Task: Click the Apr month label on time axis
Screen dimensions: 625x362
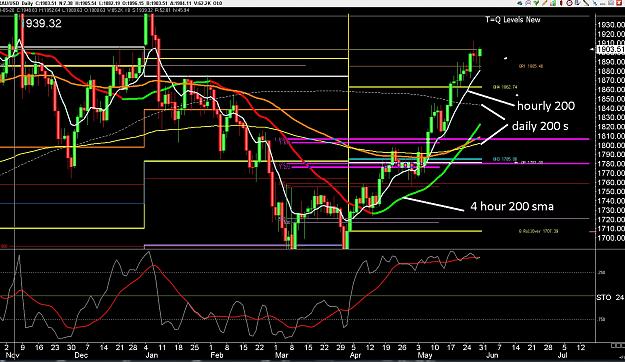Action: 355,355
